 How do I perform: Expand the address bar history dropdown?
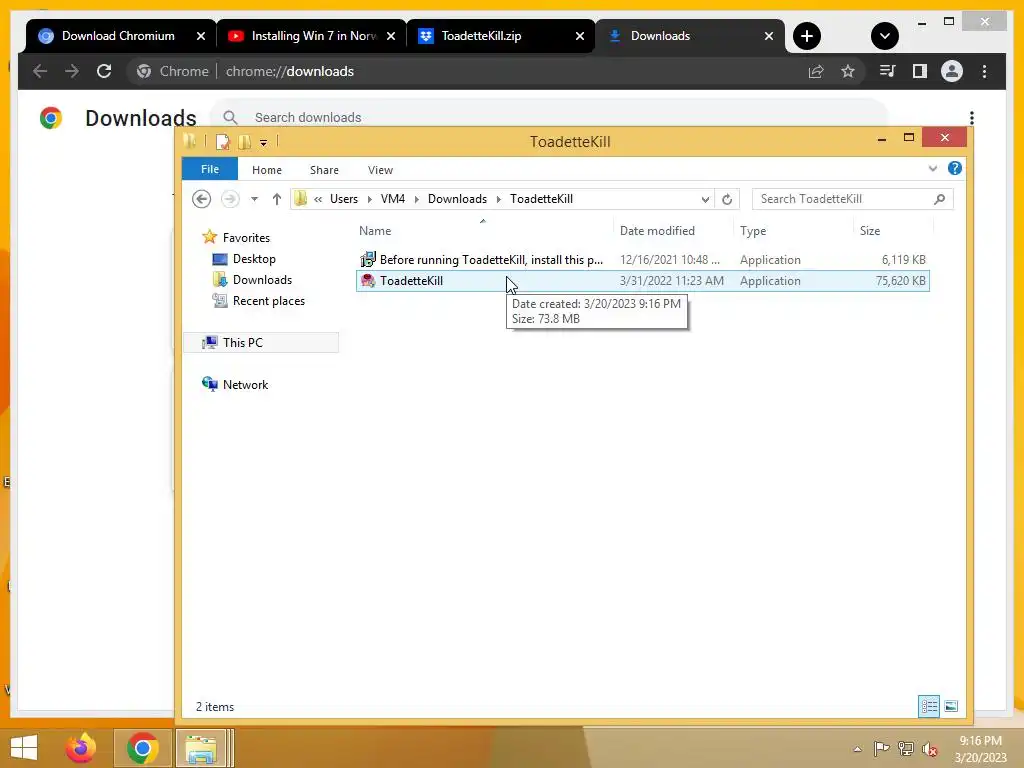click(x=705, y=199)
